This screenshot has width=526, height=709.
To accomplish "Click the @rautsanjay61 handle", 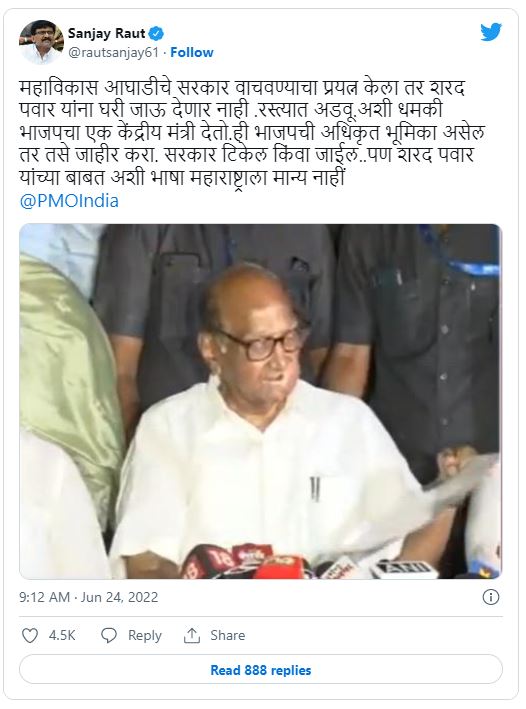I will coord(113,52).
